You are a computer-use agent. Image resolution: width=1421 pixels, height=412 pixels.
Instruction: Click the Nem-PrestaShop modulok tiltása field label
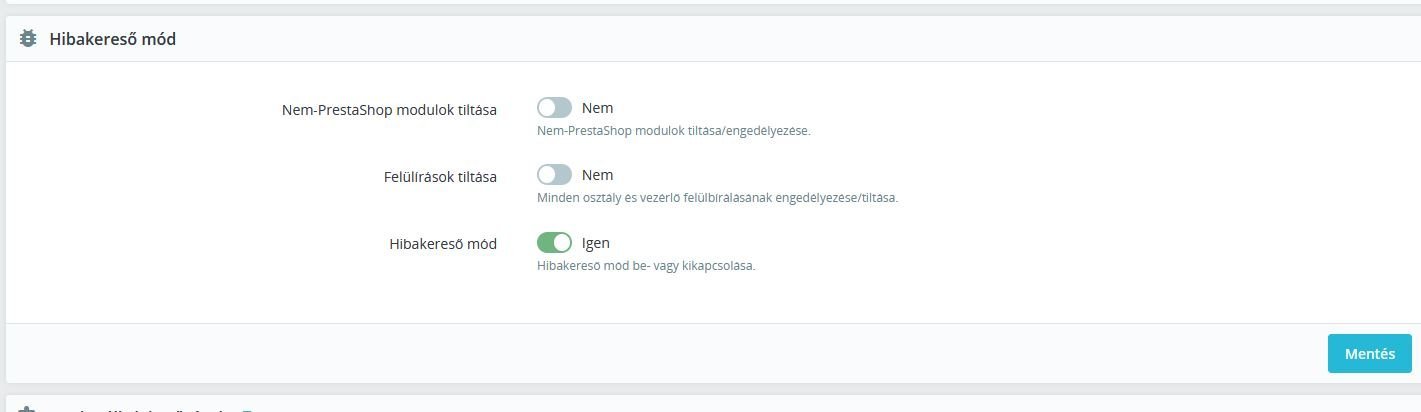point(389,109)
